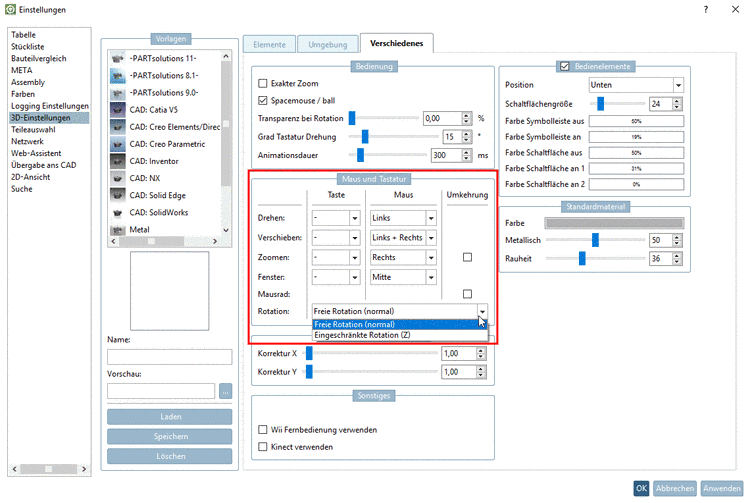Click the Korrektur Y slider handle
This screenshot has width=750, height=503.
tap(309, 372)
